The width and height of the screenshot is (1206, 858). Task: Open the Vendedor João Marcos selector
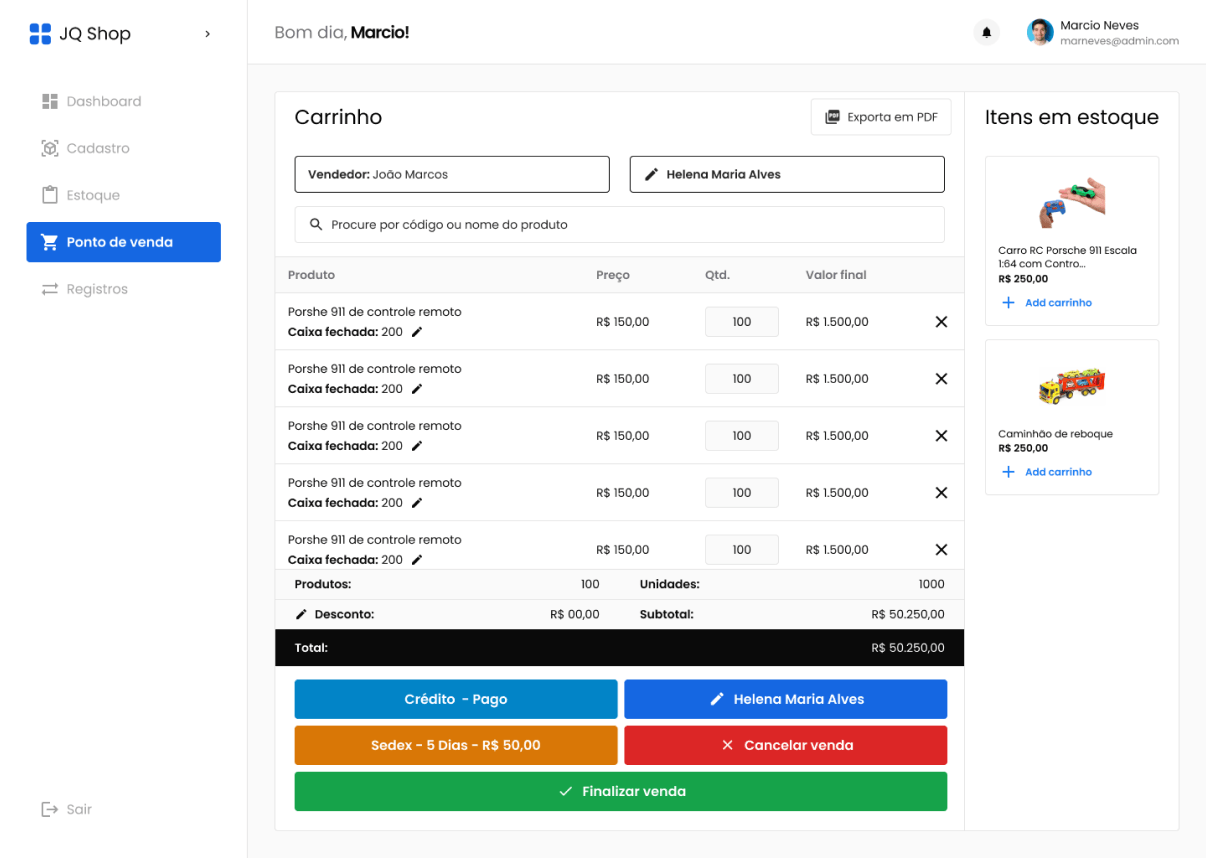[x=451, y=174]
